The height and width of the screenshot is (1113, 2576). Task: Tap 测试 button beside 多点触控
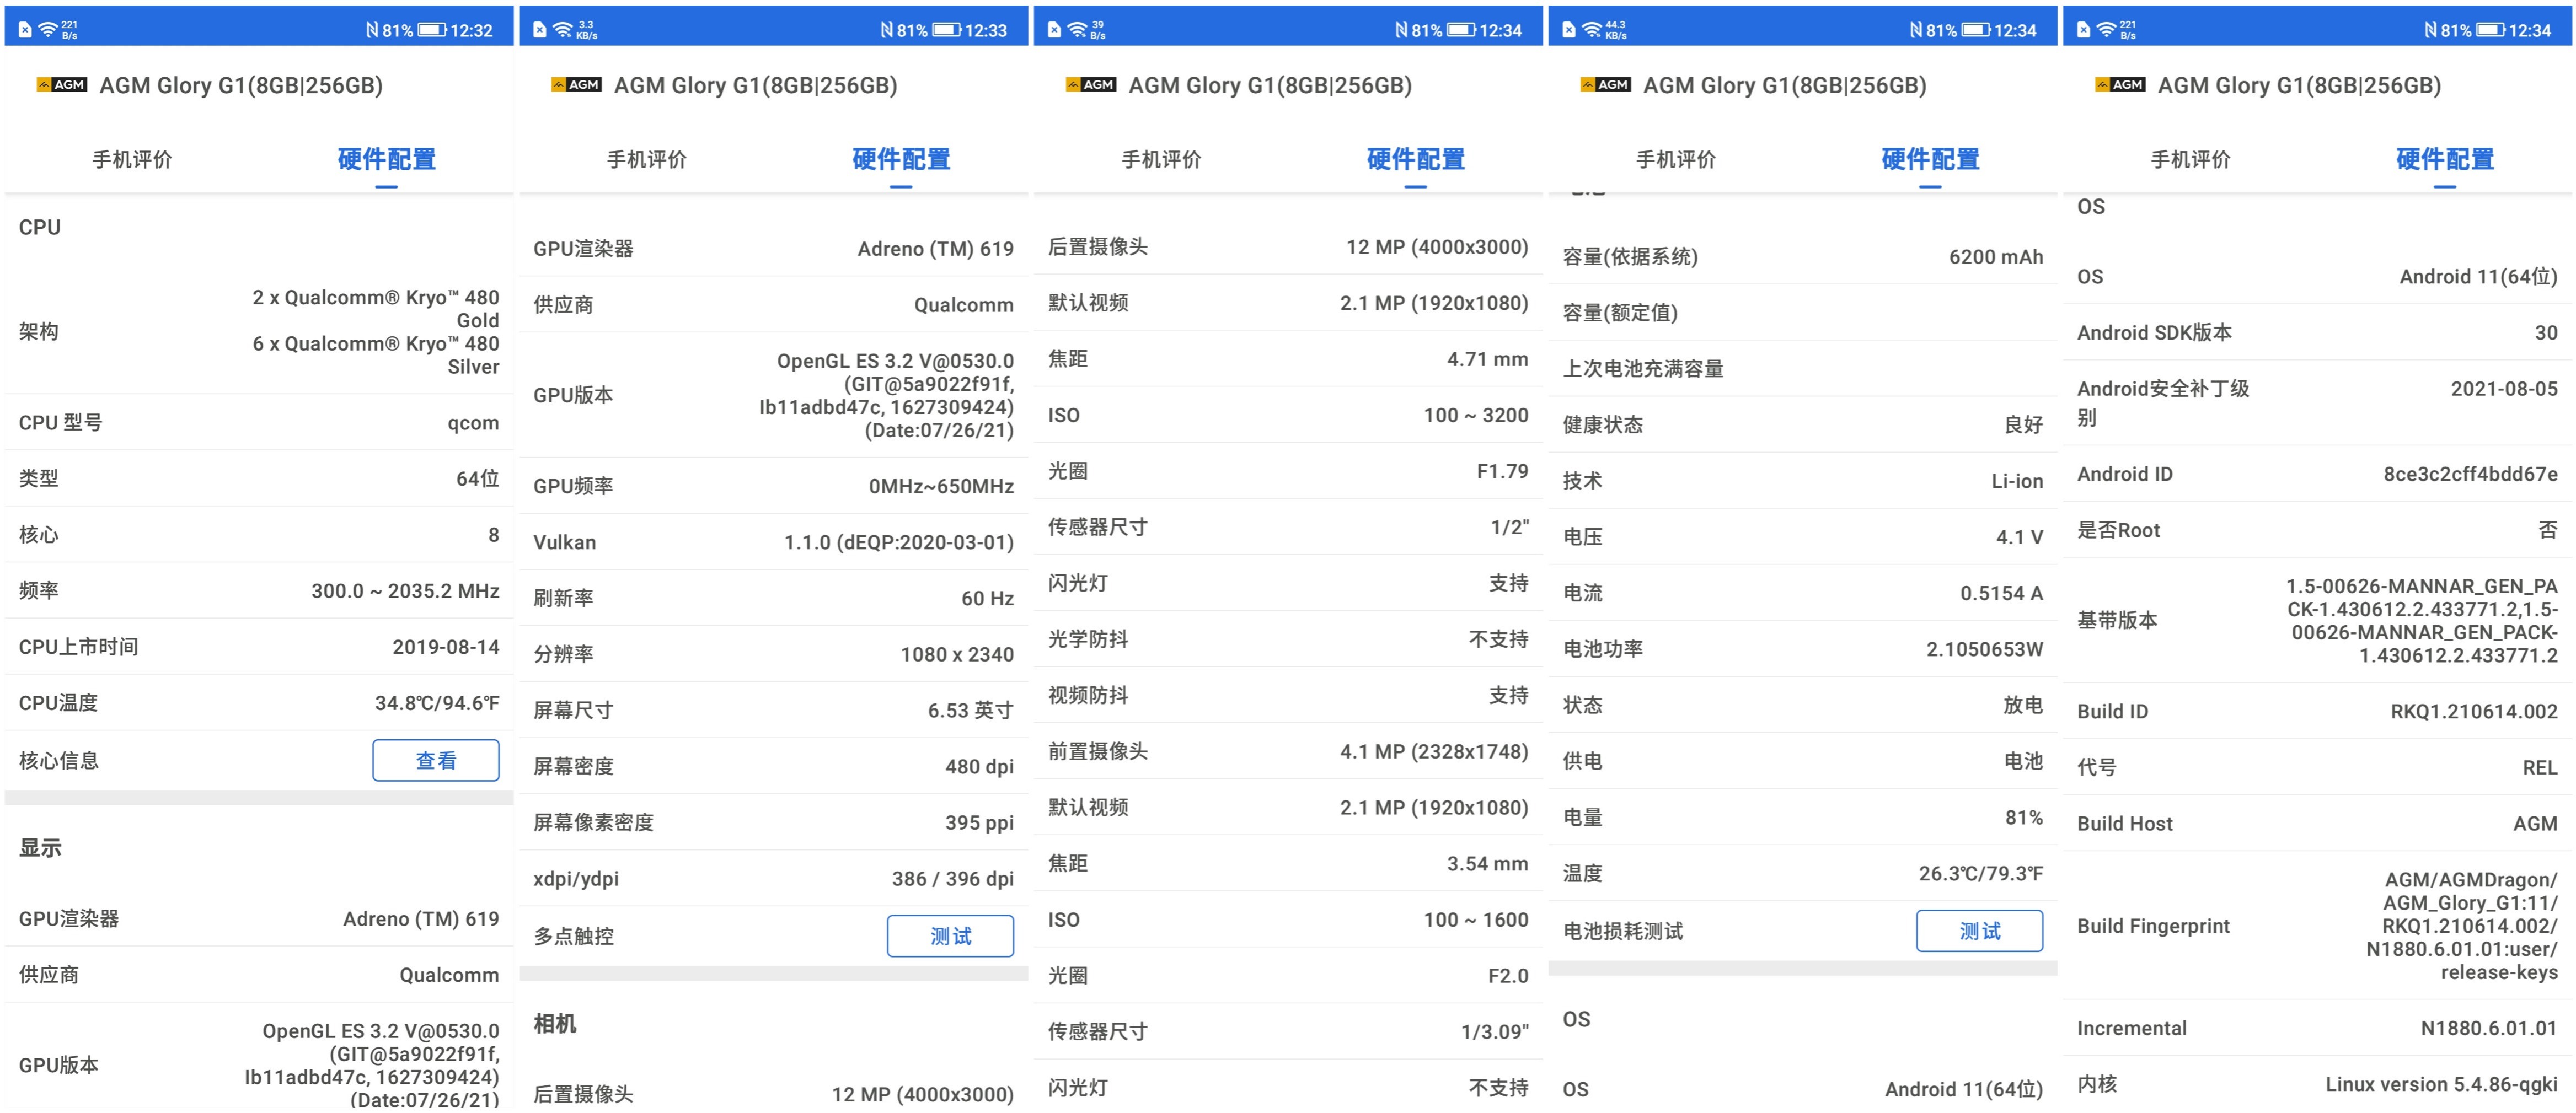pyautogui.click(x=950, y=936)
